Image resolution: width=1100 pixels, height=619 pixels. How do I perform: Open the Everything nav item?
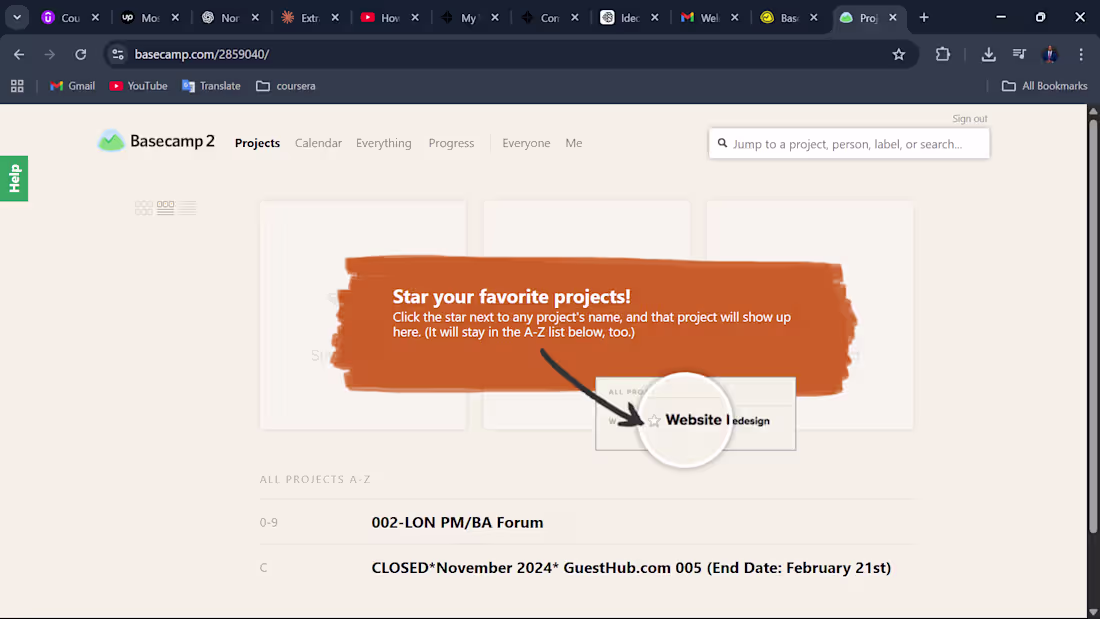384,143
